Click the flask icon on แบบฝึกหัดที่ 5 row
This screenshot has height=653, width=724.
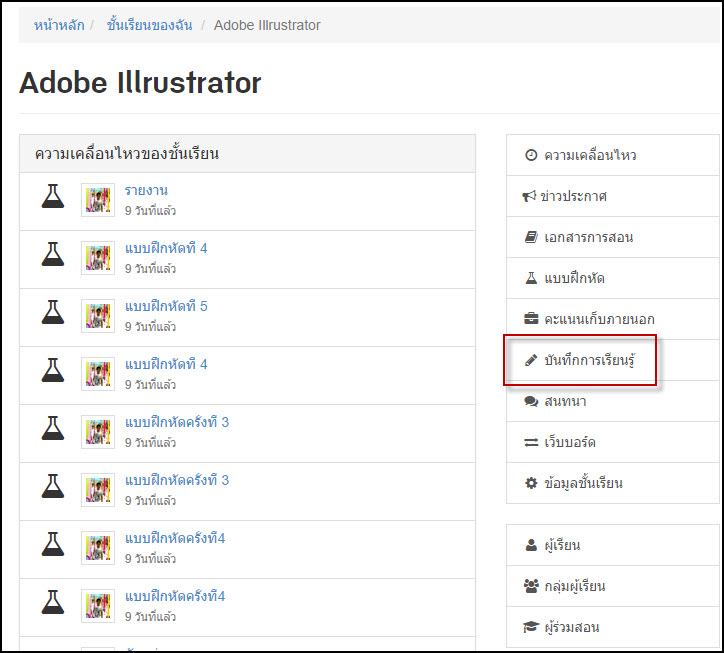coord(53,312)
